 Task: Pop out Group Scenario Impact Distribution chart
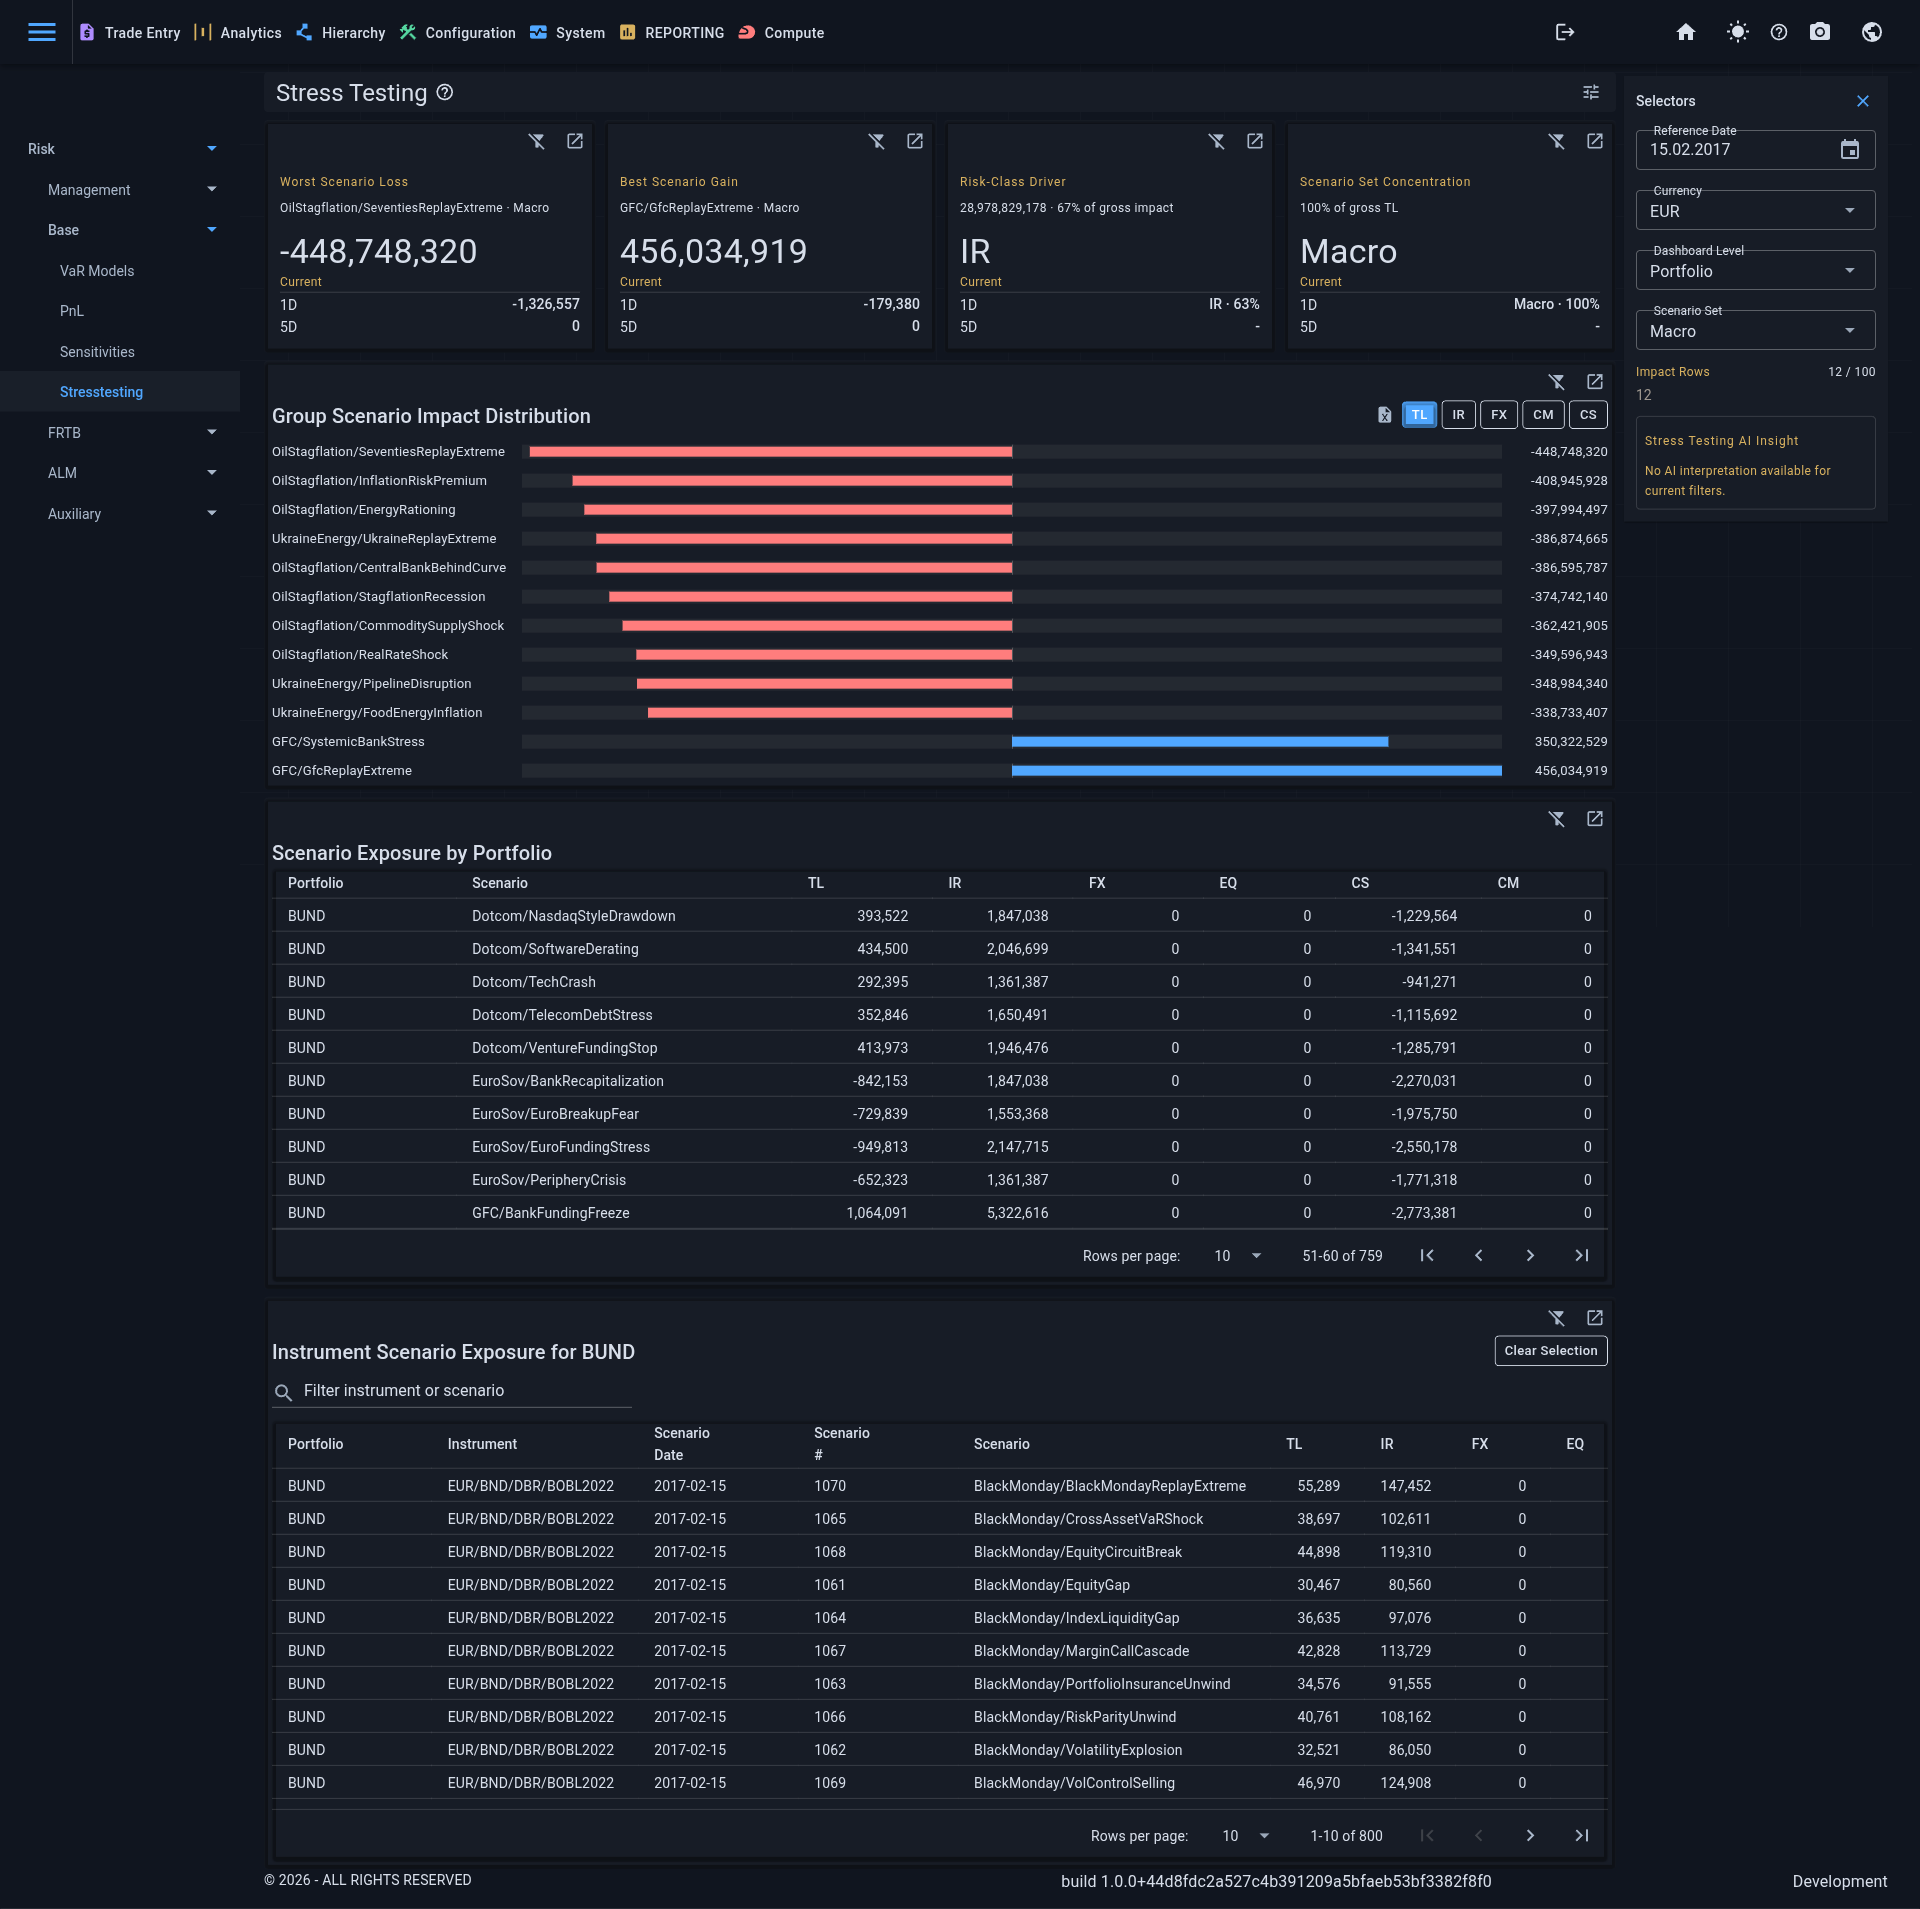click(x=1595, y=382)
